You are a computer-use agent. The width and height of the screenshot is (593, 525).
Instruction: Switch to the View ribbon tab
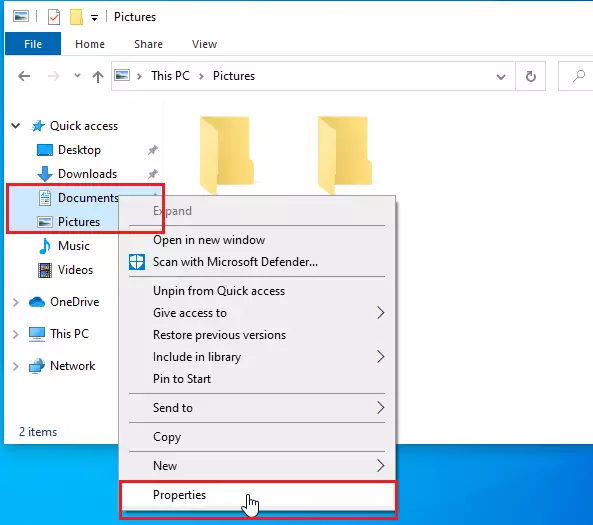point(204,44)
